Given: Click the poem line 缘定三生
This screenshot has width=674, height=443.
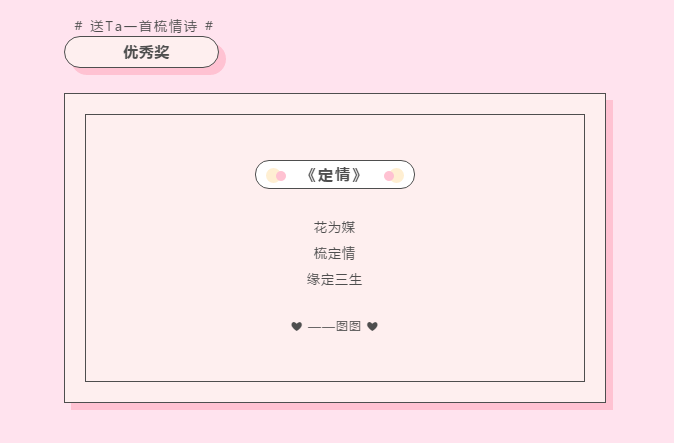Looking at the screenshot, I should (x=334, y=279).
